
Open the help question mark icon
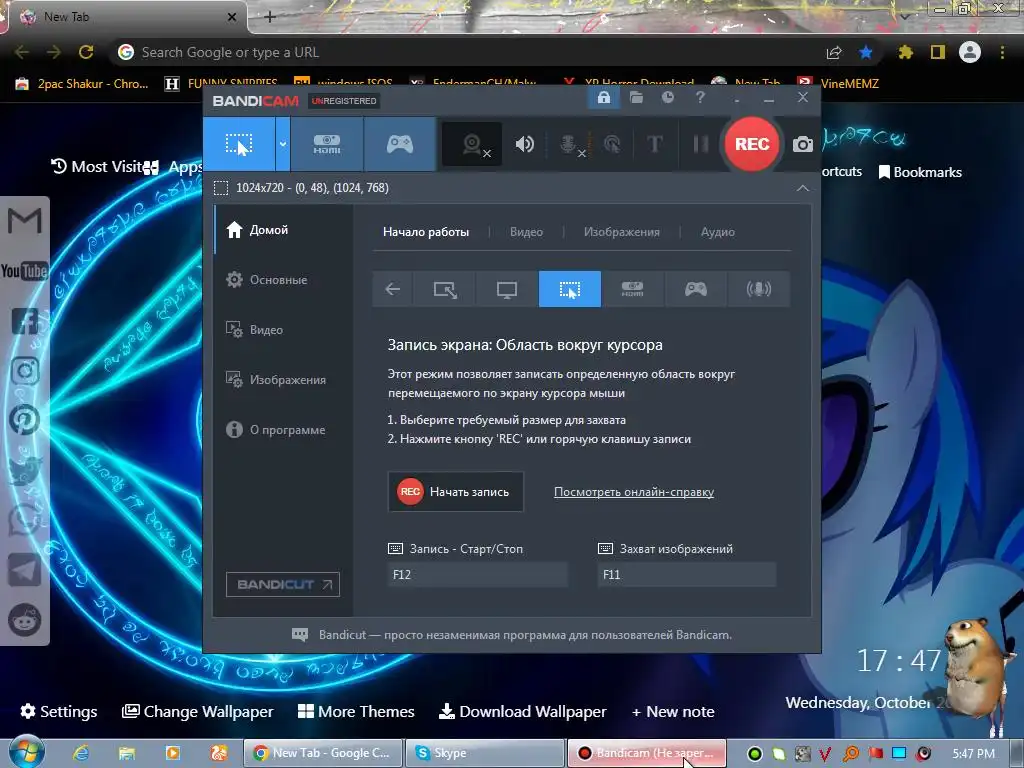(x=700, y=98)
